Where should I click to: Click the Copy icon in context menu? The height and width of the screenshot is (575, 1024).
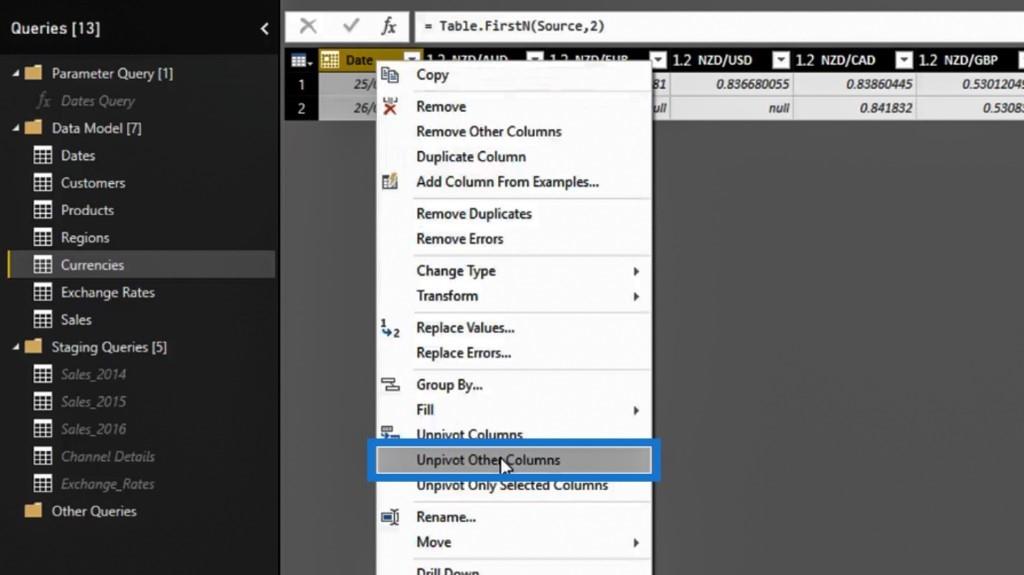tap(390, 75)
